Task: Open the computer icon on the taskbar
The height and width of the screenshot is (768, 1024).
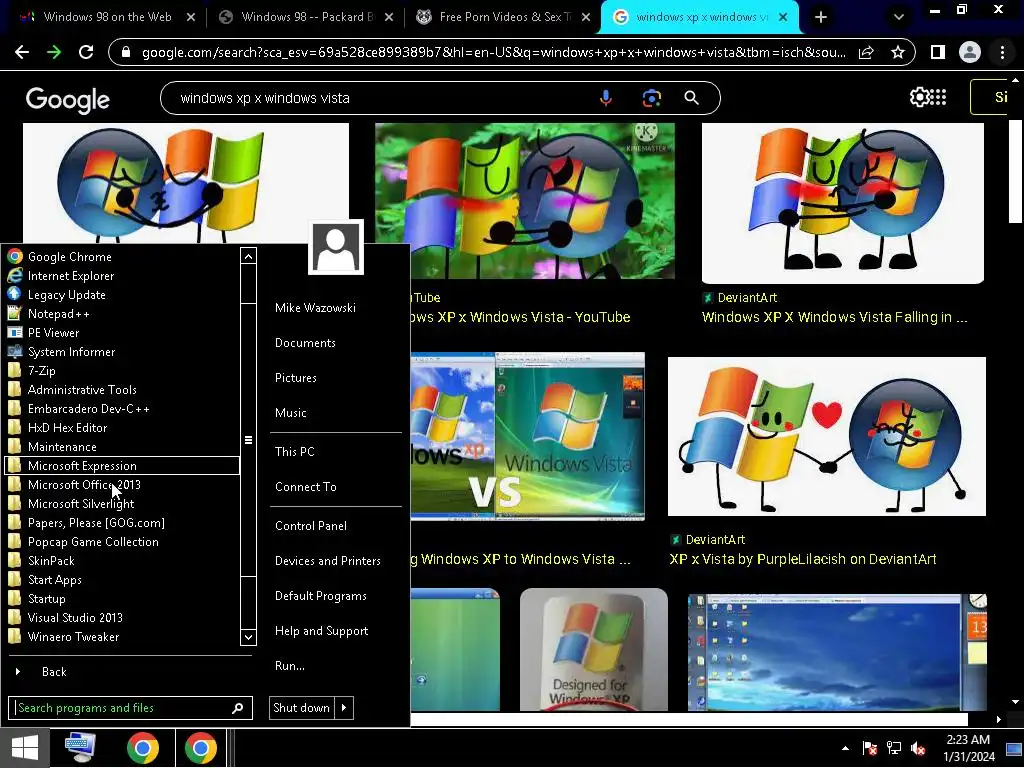Action: [x=80, y=748]
